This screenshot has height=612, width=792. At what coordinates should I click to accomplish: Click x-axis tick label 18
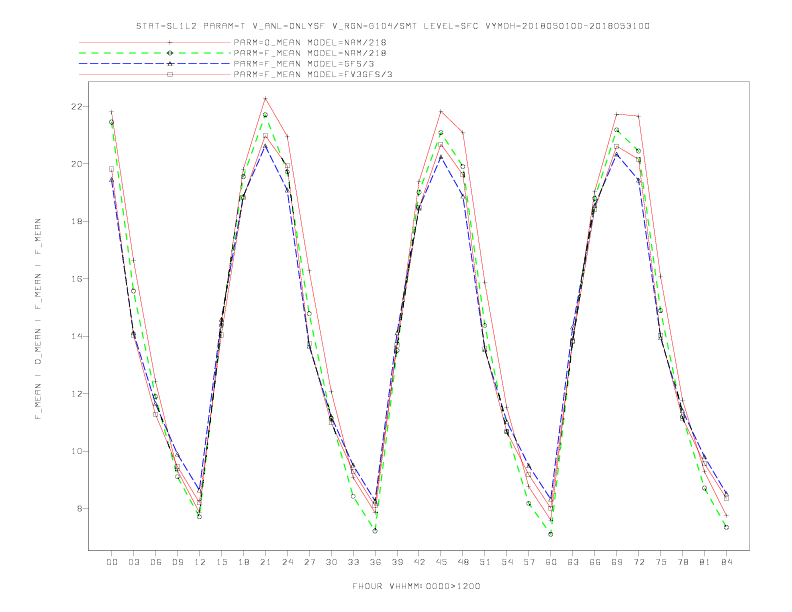[x=243, y=562]
